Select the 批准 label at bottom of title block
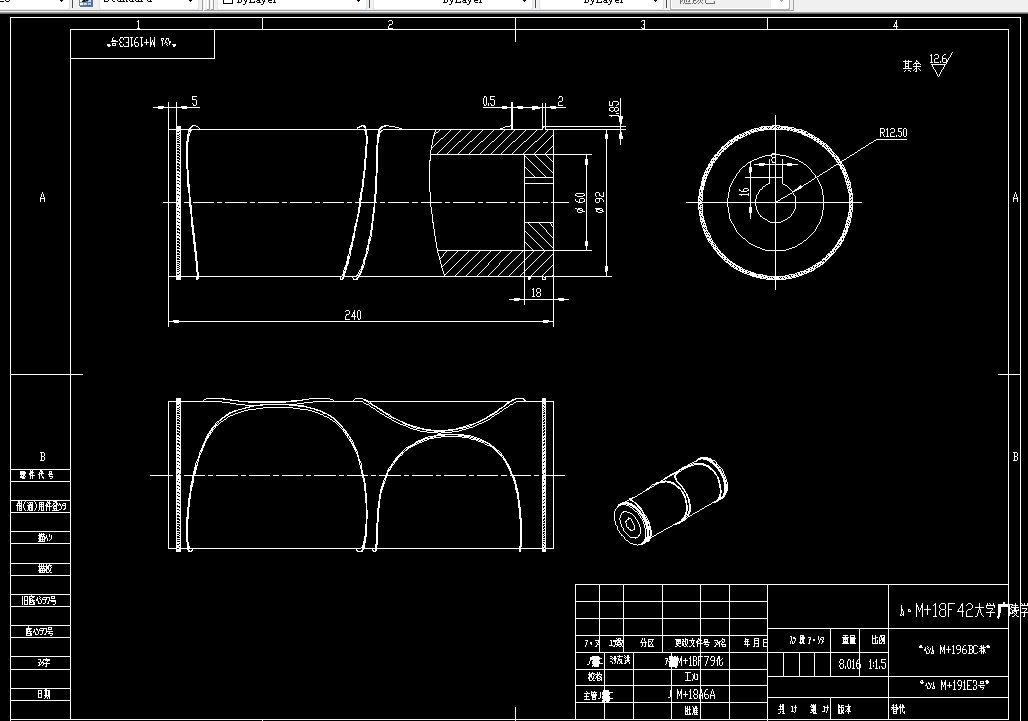 (691, 710)
